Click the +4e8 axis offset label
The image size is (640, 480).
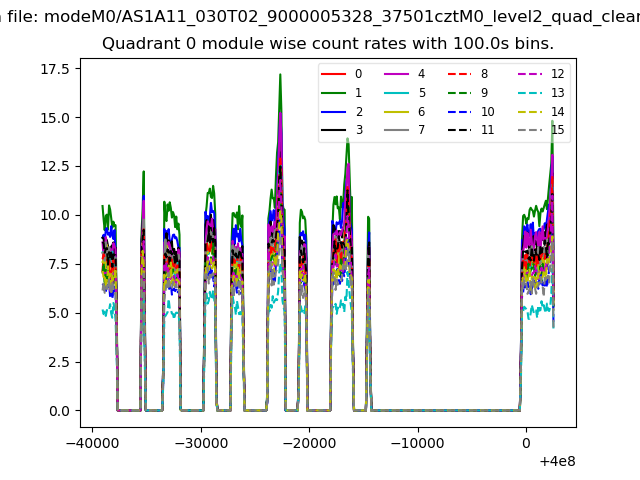click(x=557, y=461)
